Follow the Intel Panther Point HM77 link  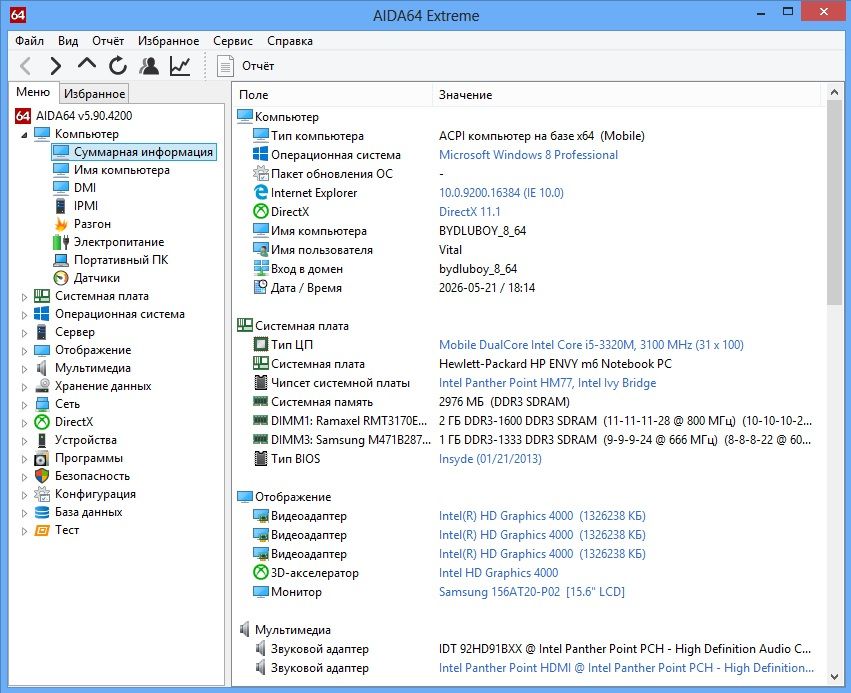pyautogui.click(x=547, y=383)
